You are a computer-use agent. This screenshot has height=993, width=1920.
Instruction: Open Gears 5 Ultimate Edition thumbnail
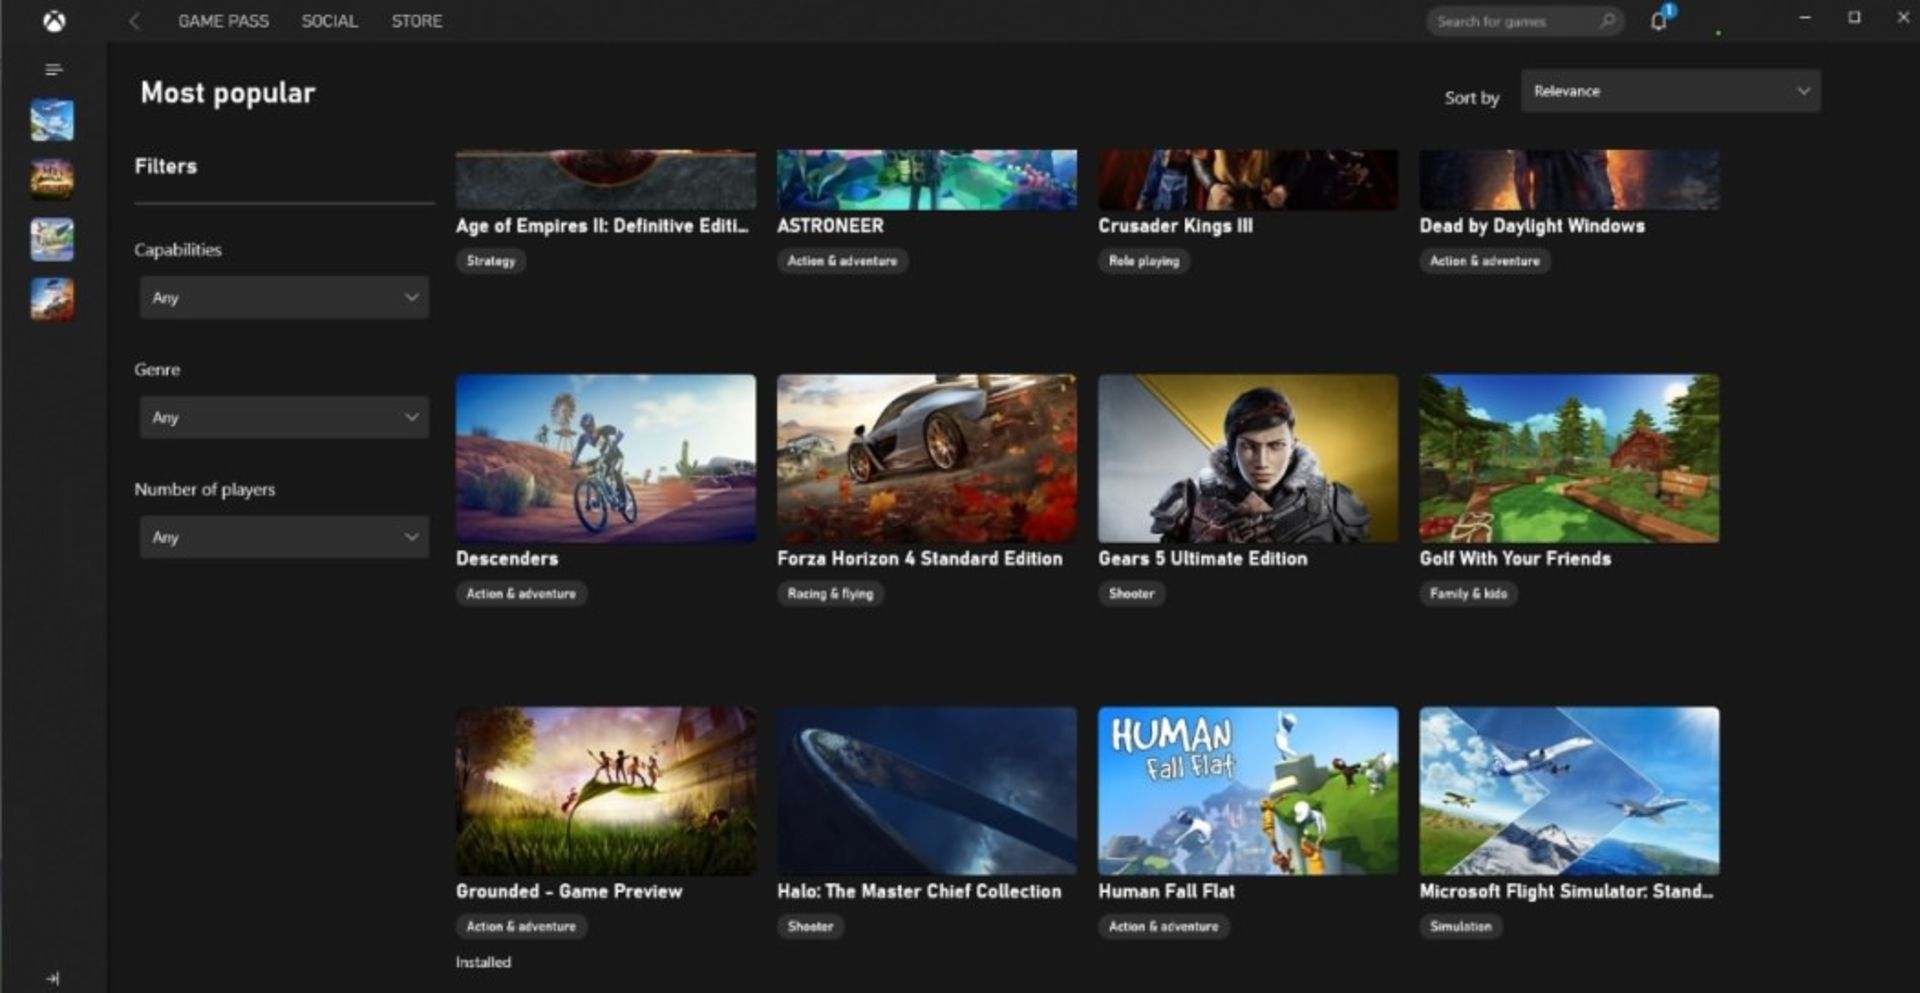1248,459
